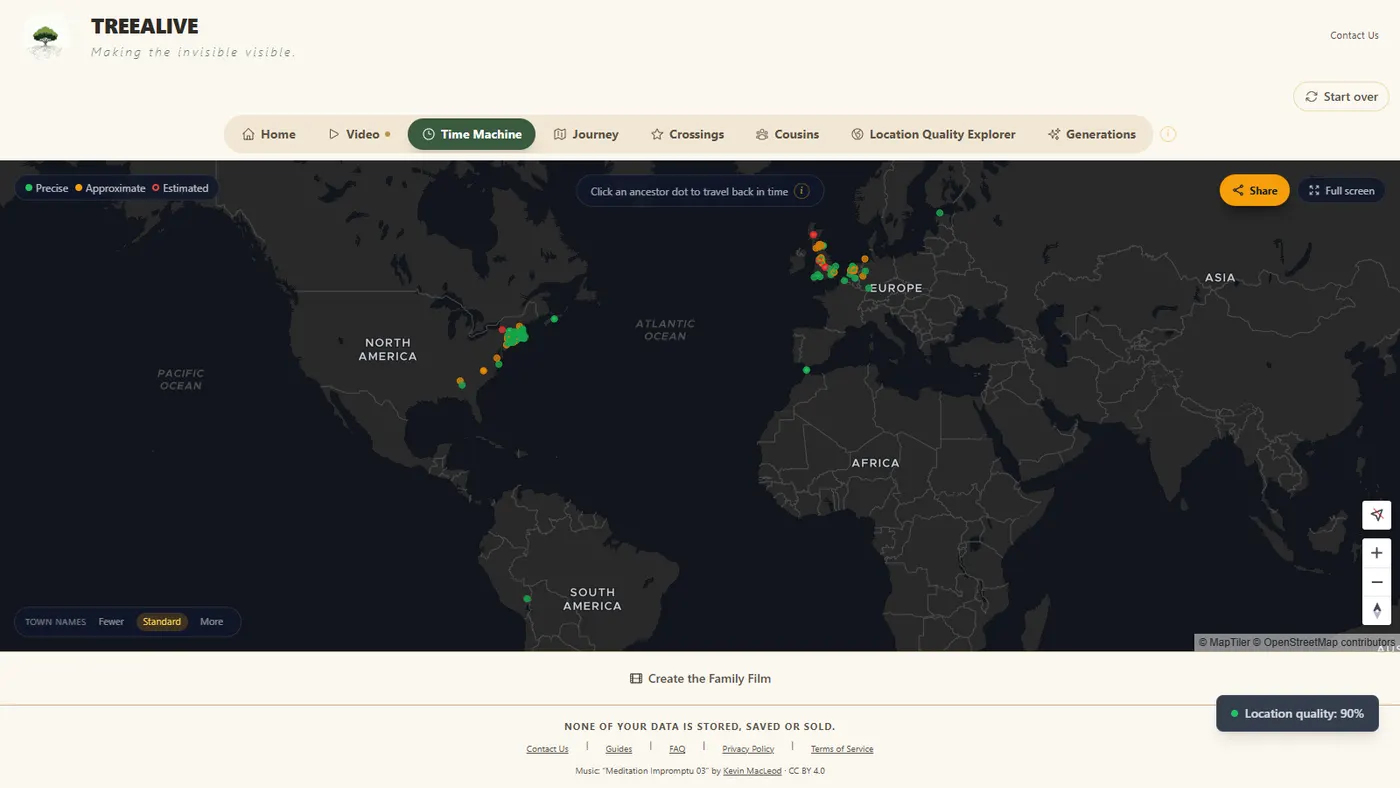Open the Privacy Policy link
Viewport: 1400px width, 788px height.
[x=748, y=749]
